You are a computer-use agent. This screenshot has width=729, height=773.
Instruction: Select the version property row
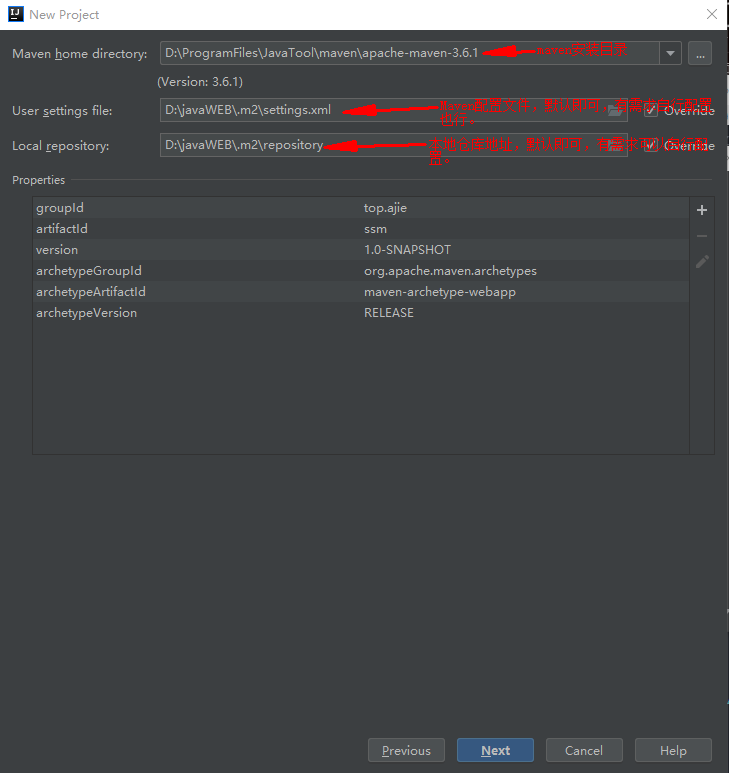361,250
